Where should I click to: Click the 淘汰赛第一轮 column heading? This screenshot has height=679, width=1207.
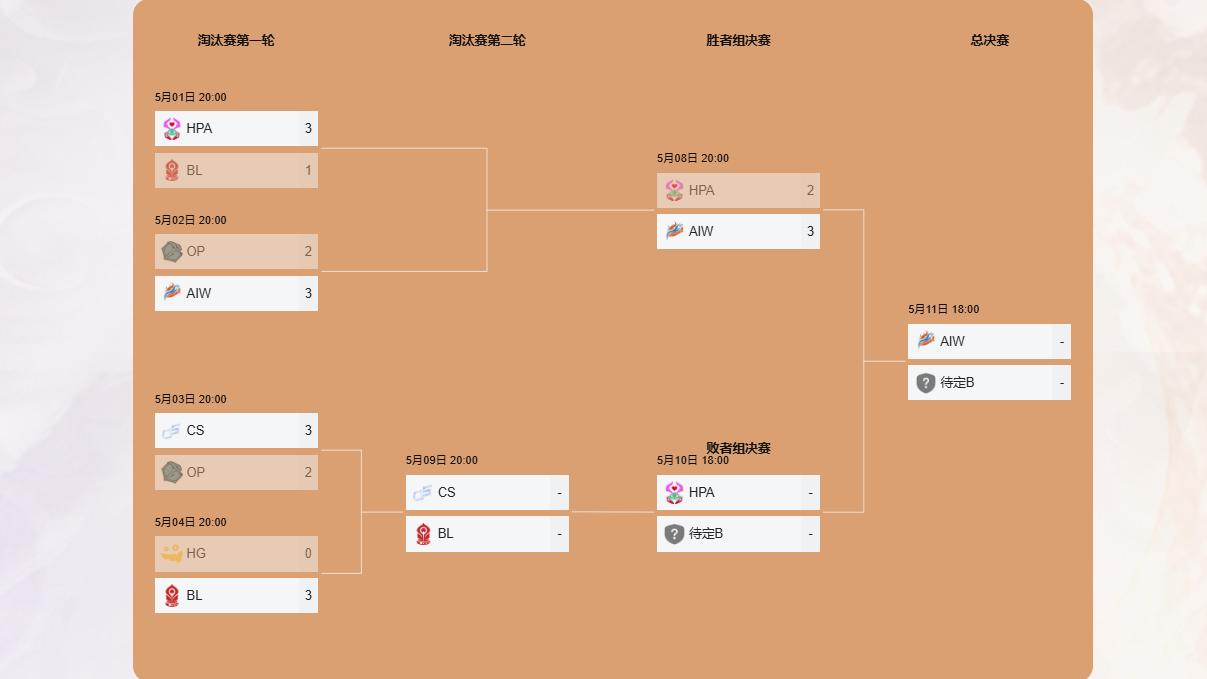(x=236, y=40)
